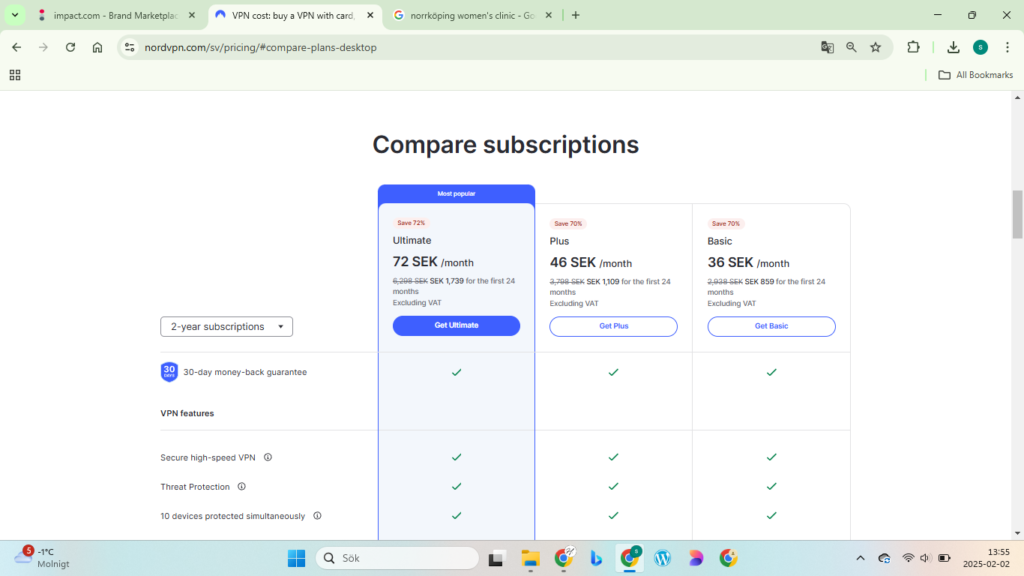This screenshot has width=1024, height=576.
Task: Open Task View on the taskbar
Action: point(496,558)
